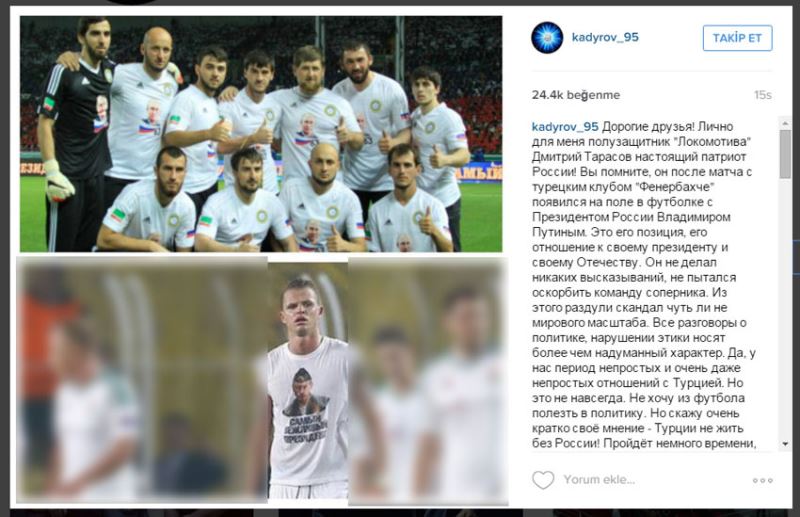Viewport: 800px width, 517px height.
Task: Click the blurred bottom-right image panel
Action: coord(428,381)
